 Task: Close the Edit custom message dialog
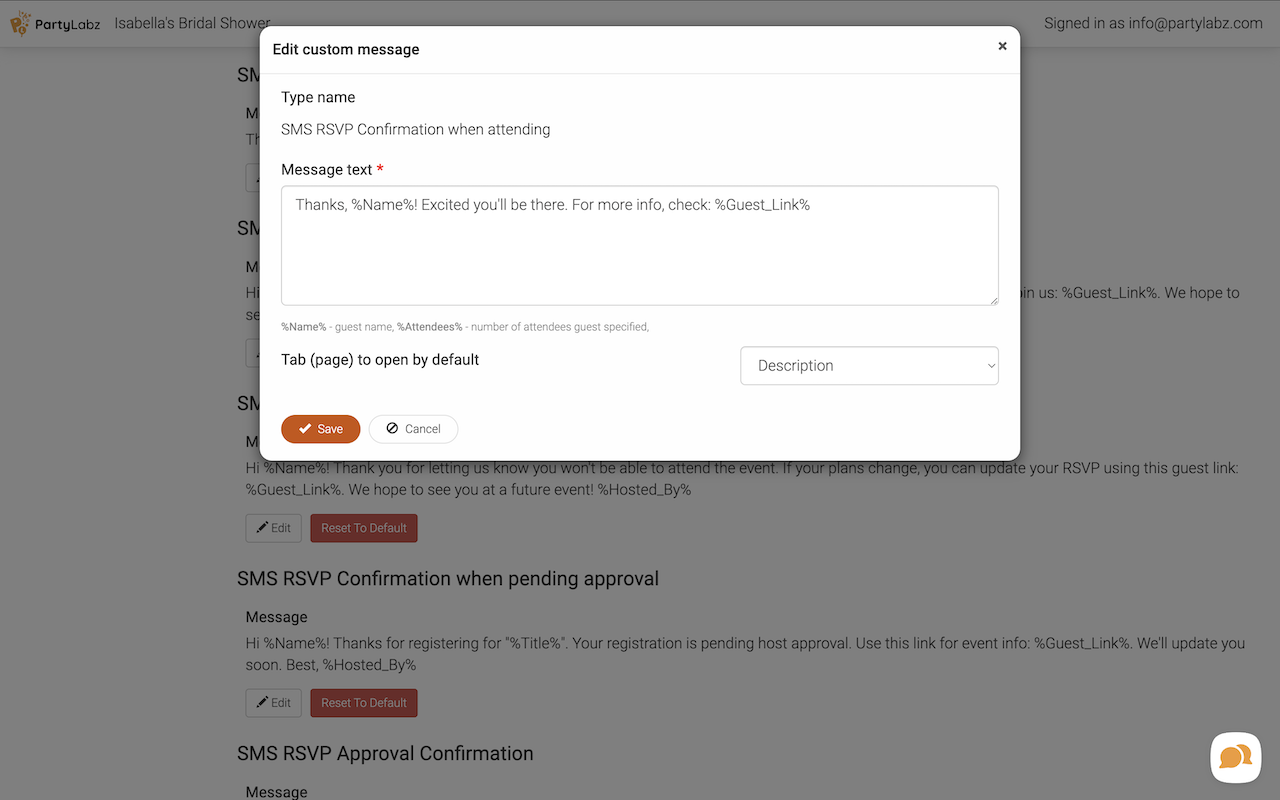(1002, 46)
